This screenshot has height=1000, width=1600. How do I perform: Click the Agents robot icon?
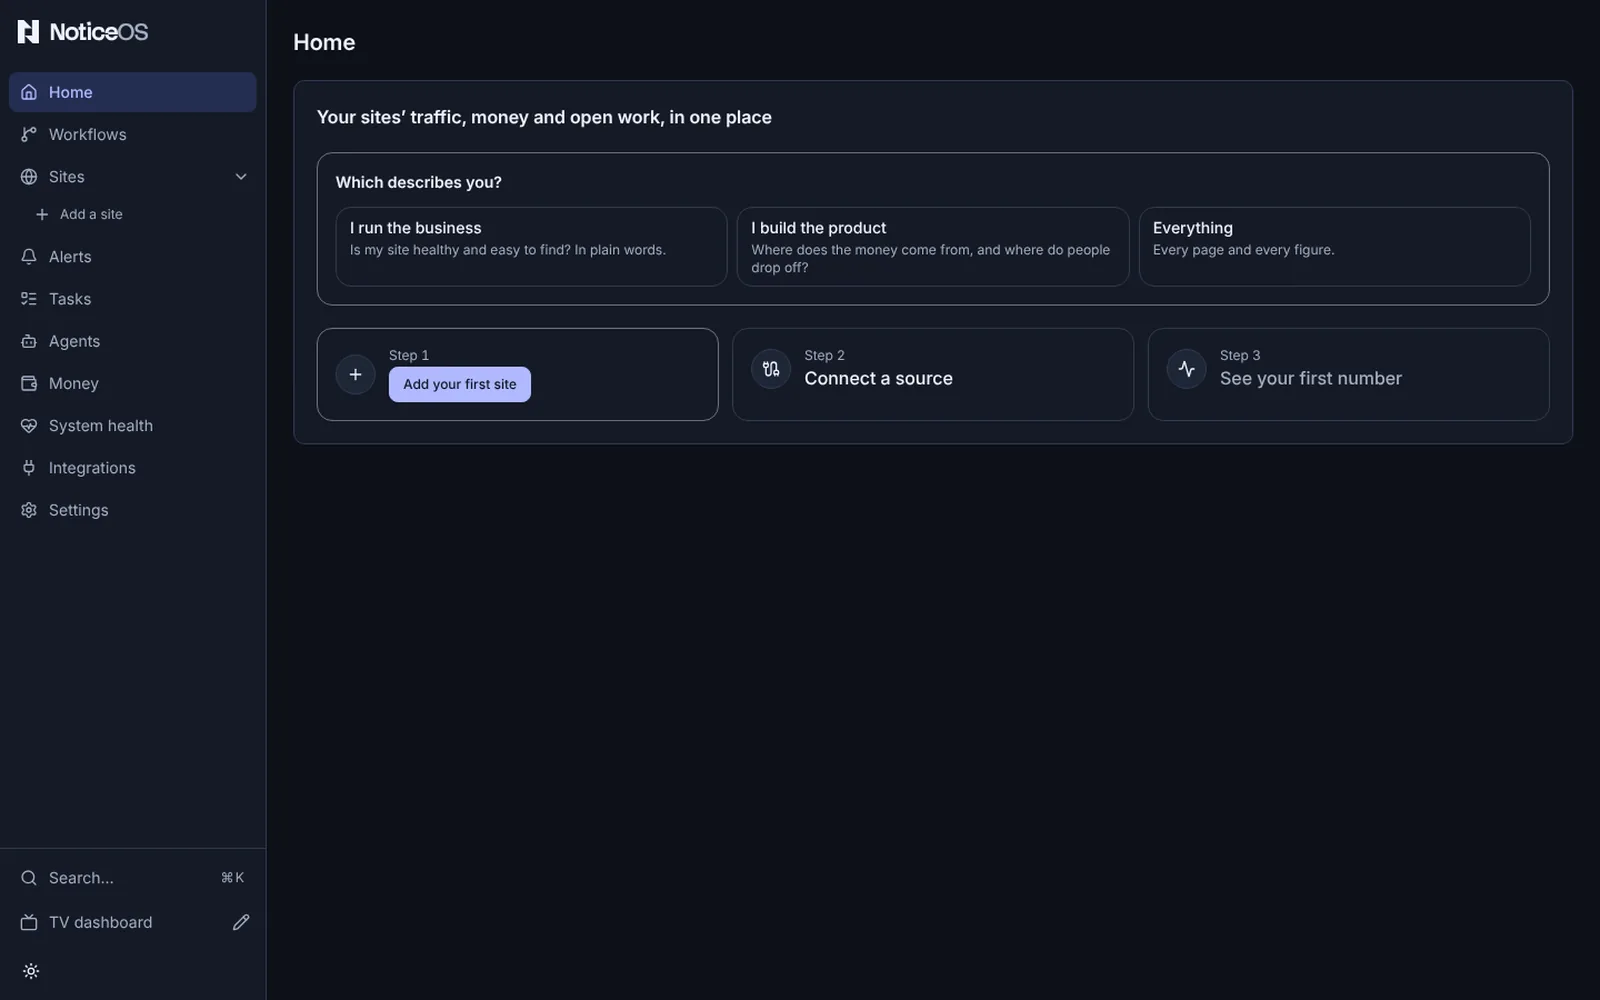click(29, 341)
